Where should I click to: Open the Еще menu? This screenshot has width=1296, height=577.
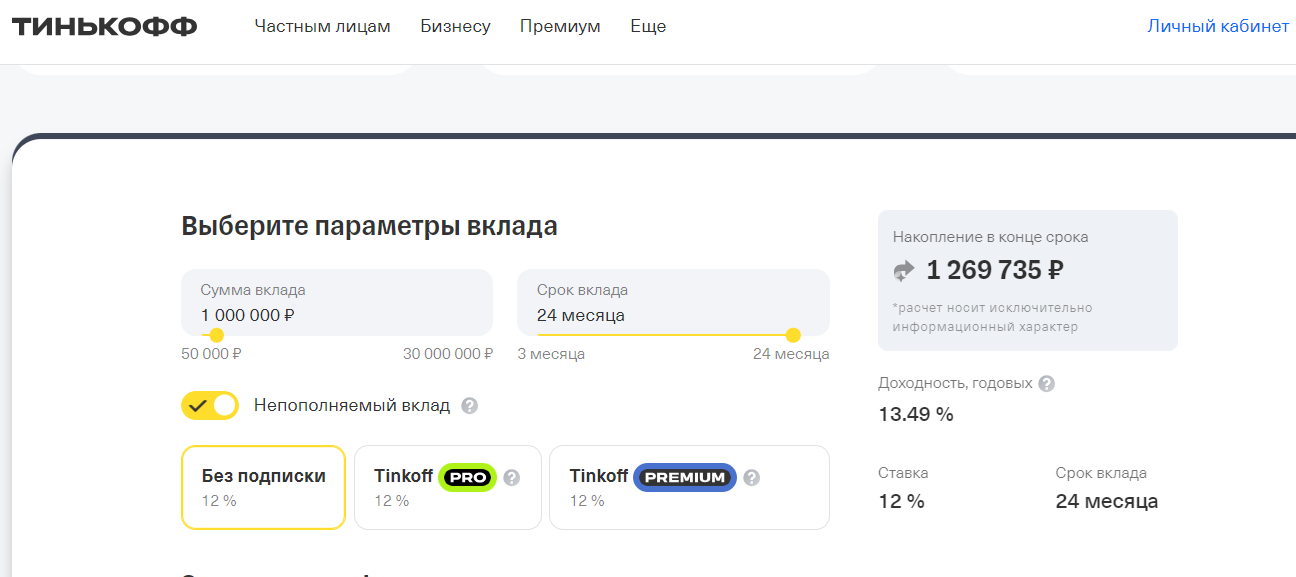[x=648, y=27]
